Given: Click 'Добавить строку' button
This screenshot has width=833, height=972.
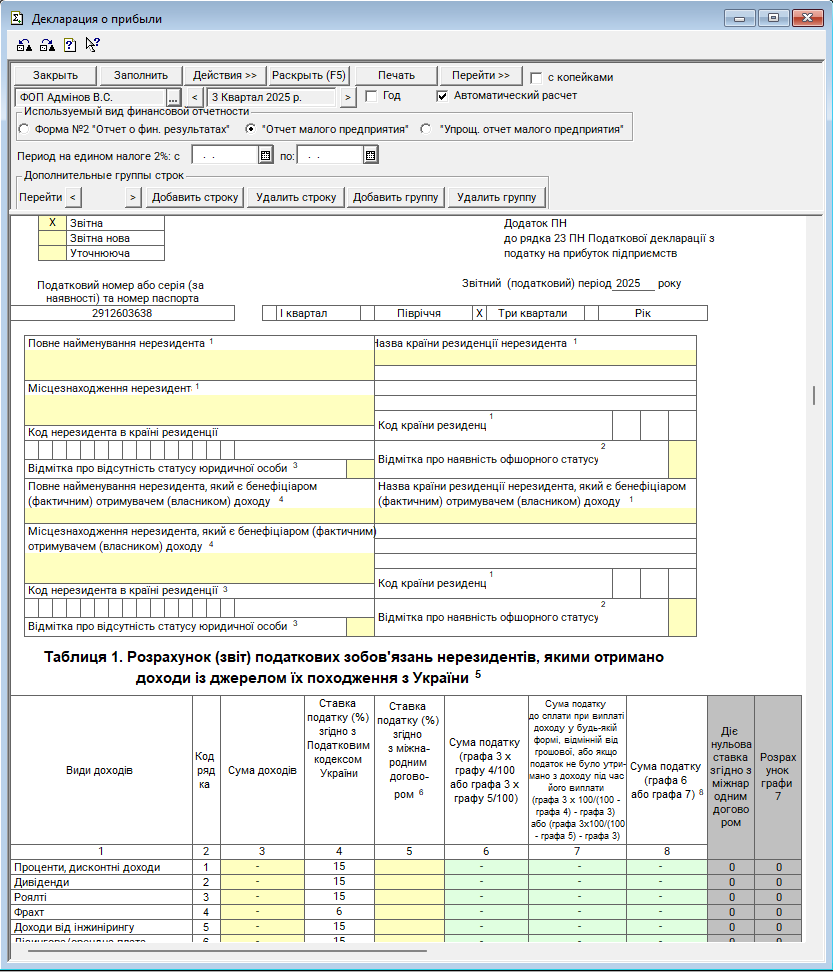Looking at the screenshot, I should click(x=195, y=197).
